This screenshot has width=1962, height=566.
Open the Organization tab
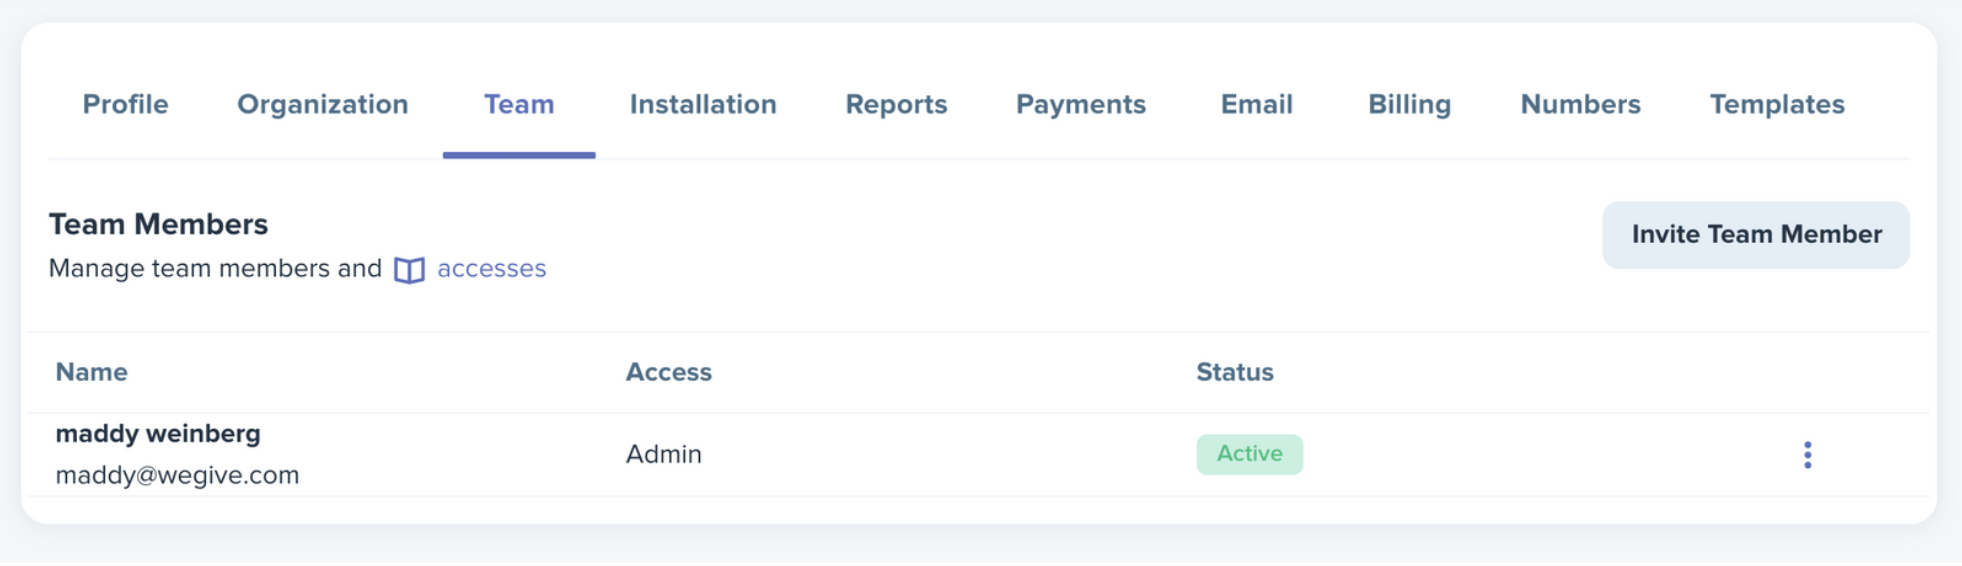pos(322,104)
